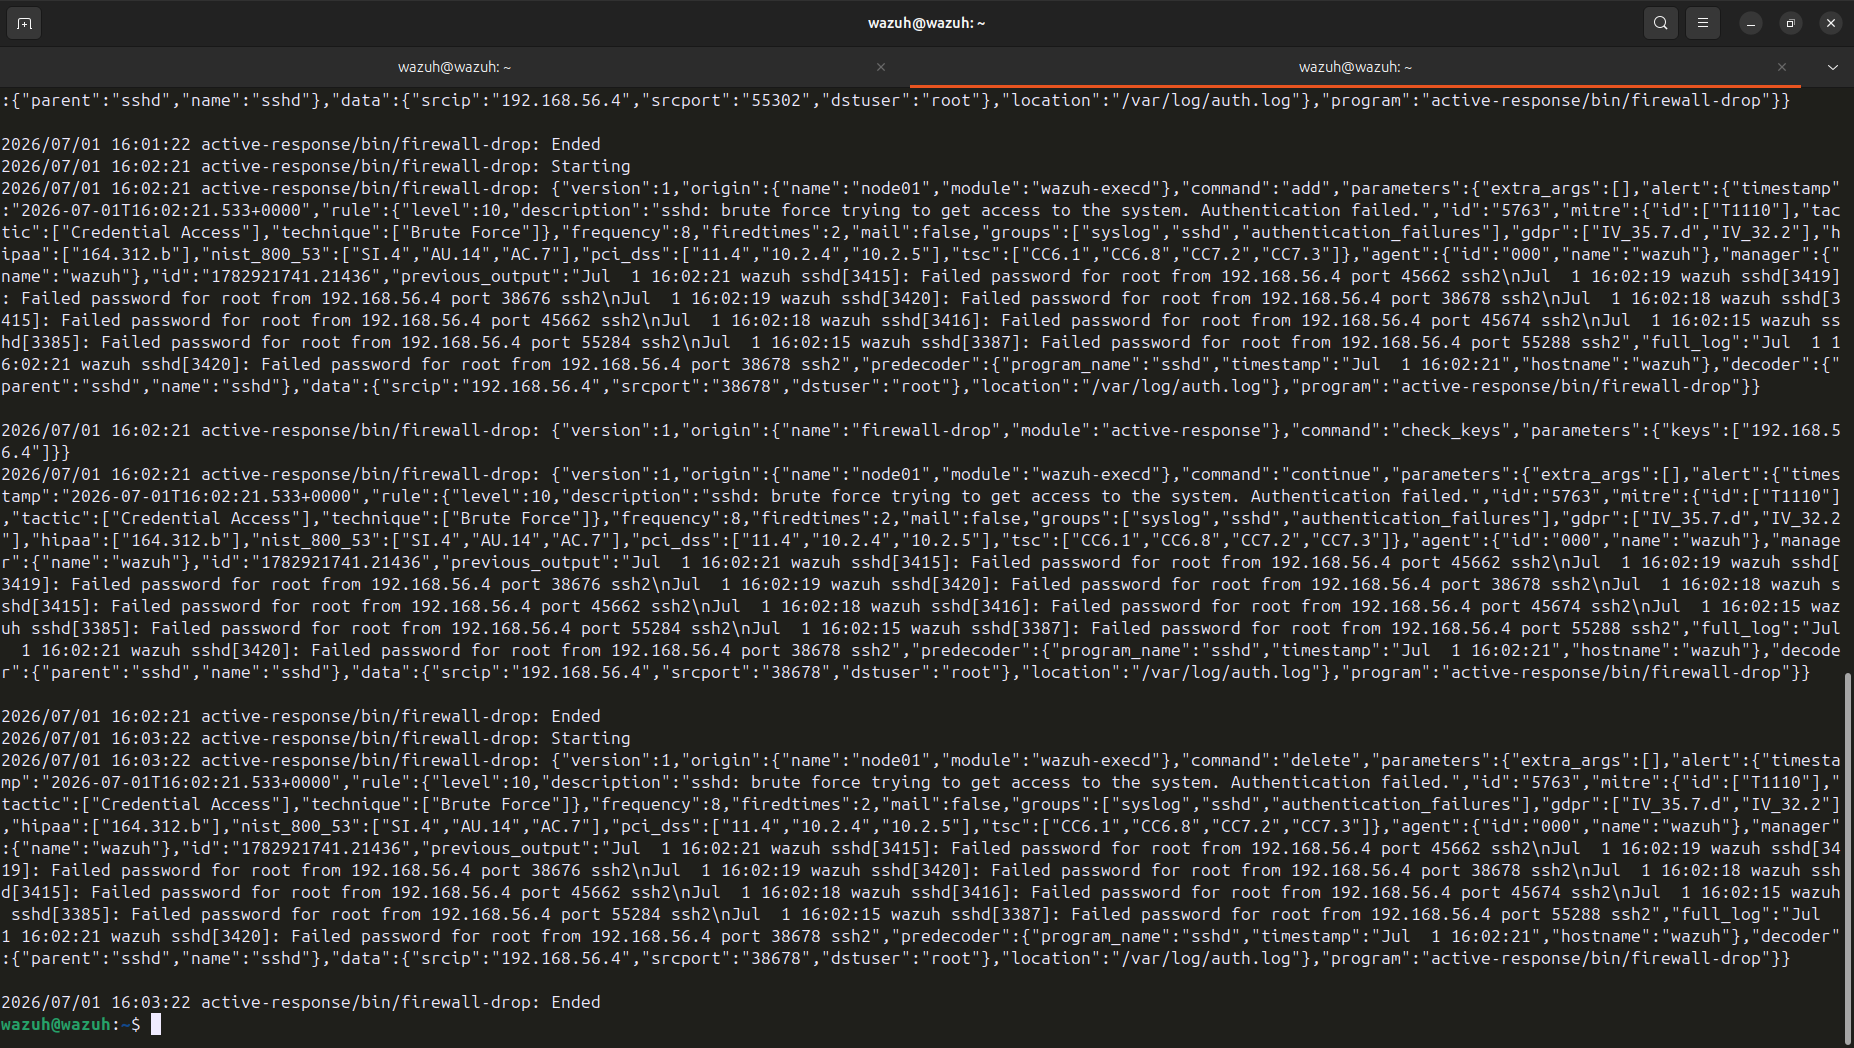Close the second active terminal tab
Image resolution: width=1854 pixels, height=1048 pixels.
click(x=1782, y=67)
